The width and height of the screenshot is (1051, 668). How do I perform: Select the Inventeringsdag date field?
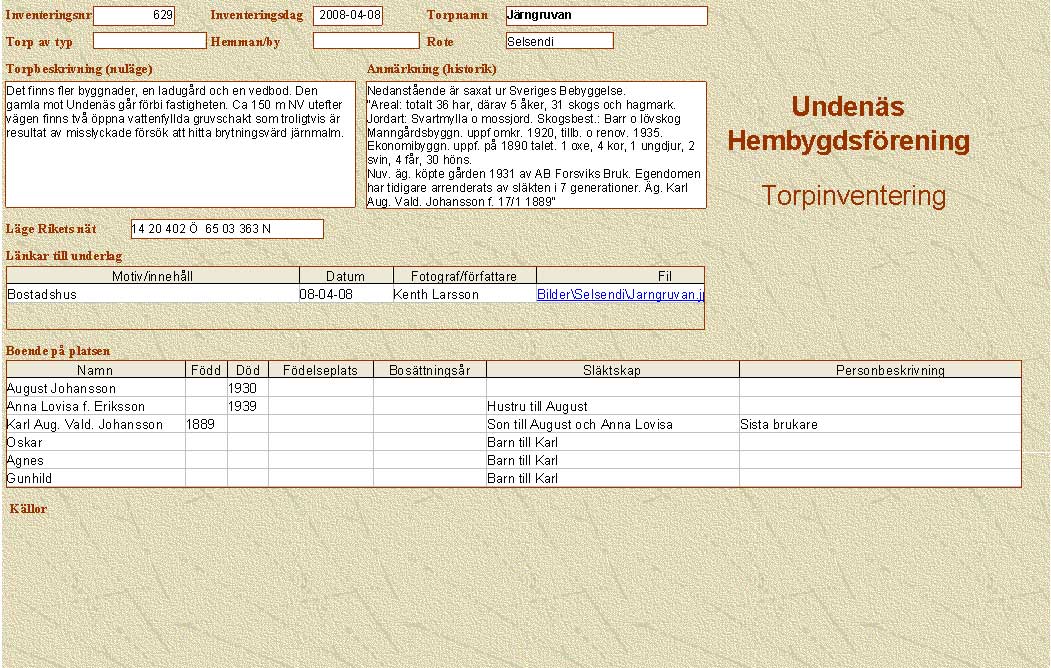347,16
